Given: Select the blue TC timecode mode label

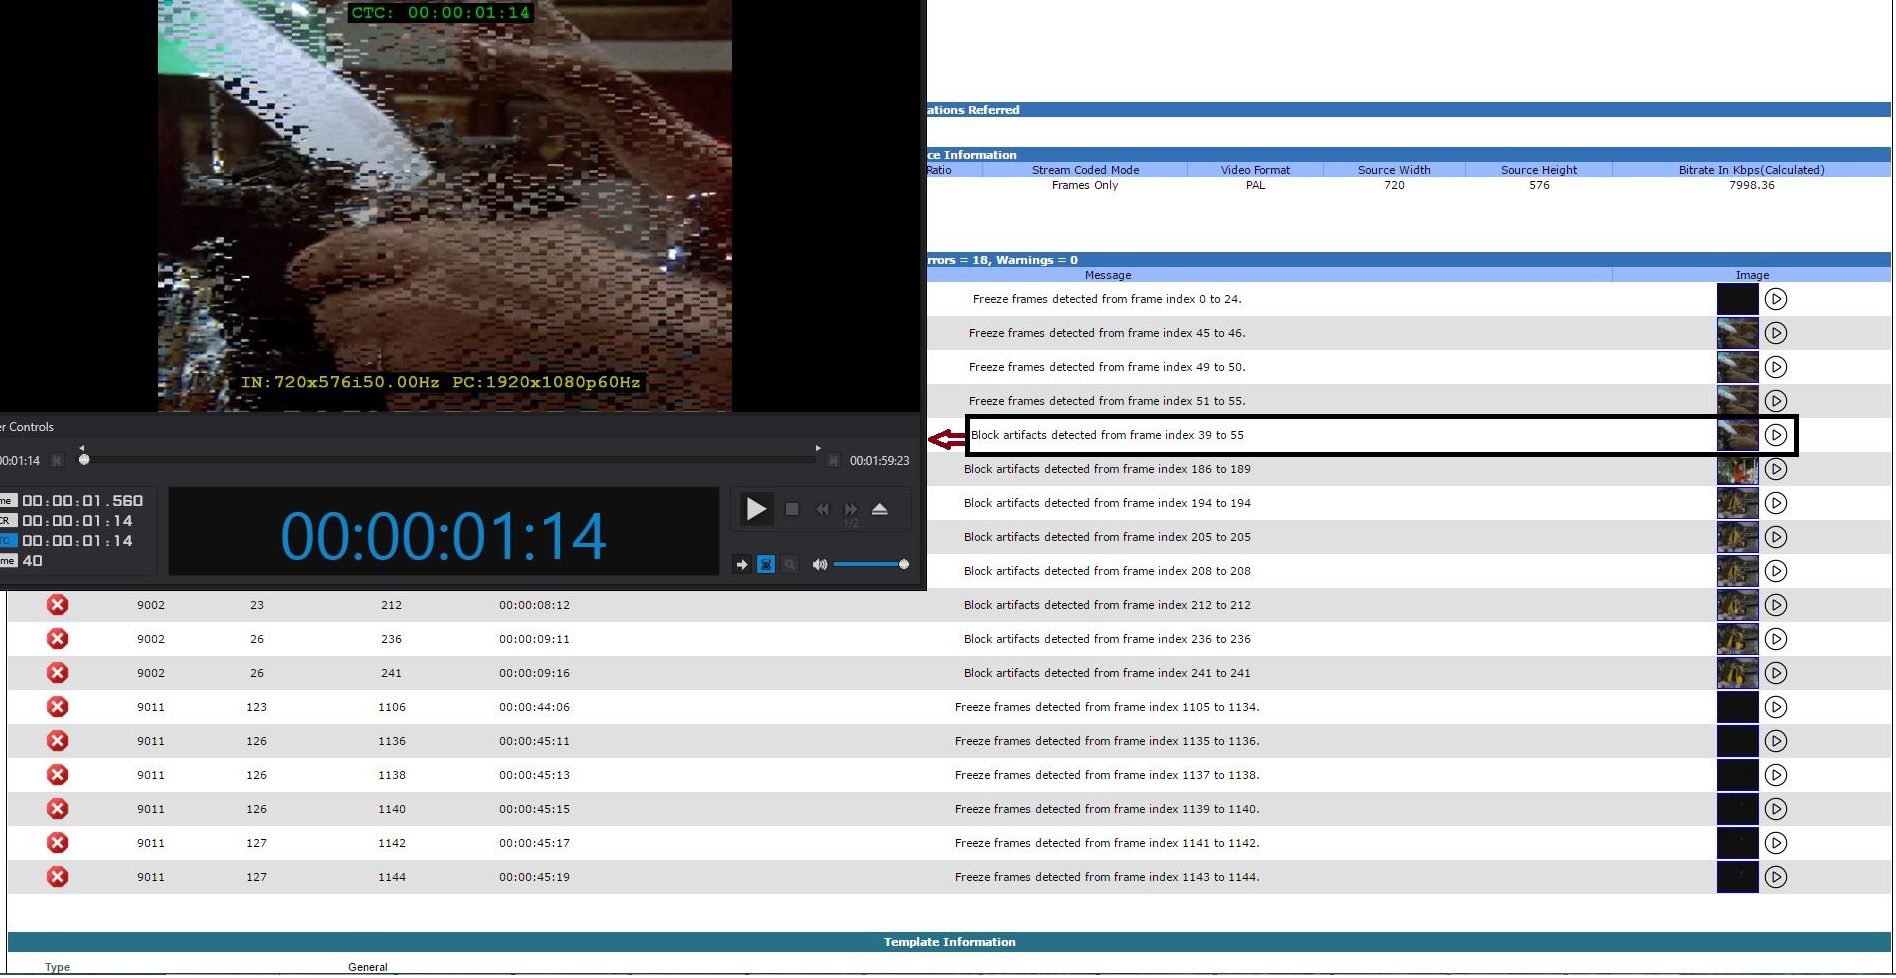Looking at the screenshot, I should 8,541.
